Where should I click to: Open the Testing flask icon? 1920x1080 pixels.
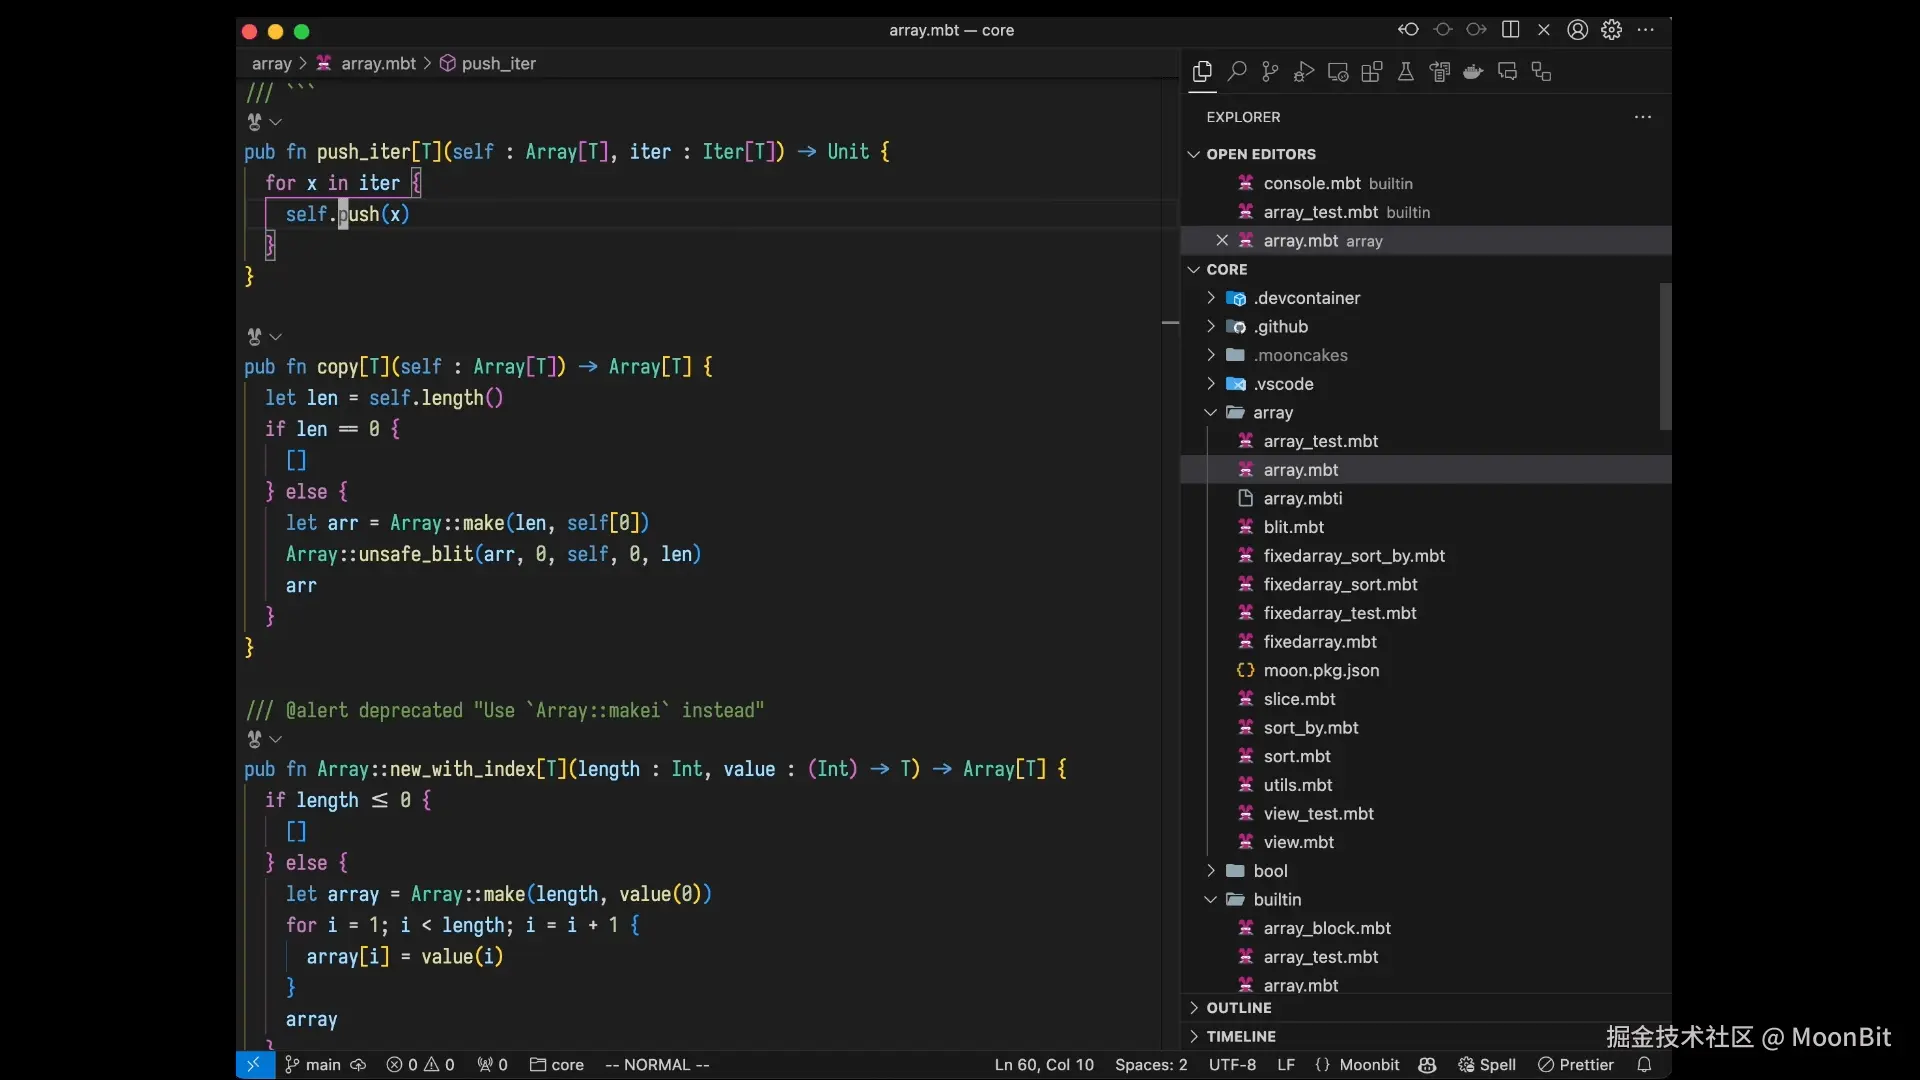(x=1406, y=72)
